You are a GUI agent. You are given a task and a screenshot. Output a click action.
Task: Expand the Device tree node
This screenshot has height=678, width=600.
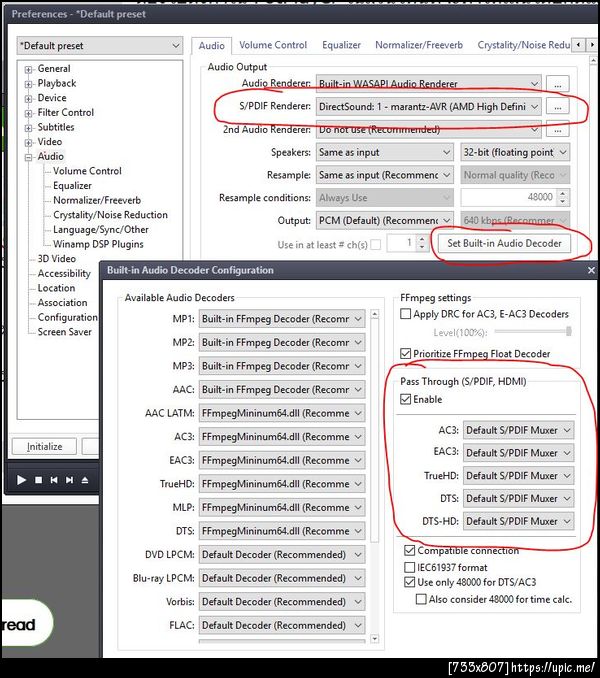pyautogui.click(x=29, y=99)
